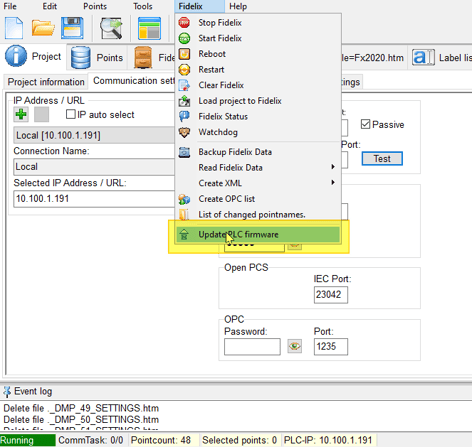
Task: Click the New file toolbar icon
Action: [x=14, y=28]
